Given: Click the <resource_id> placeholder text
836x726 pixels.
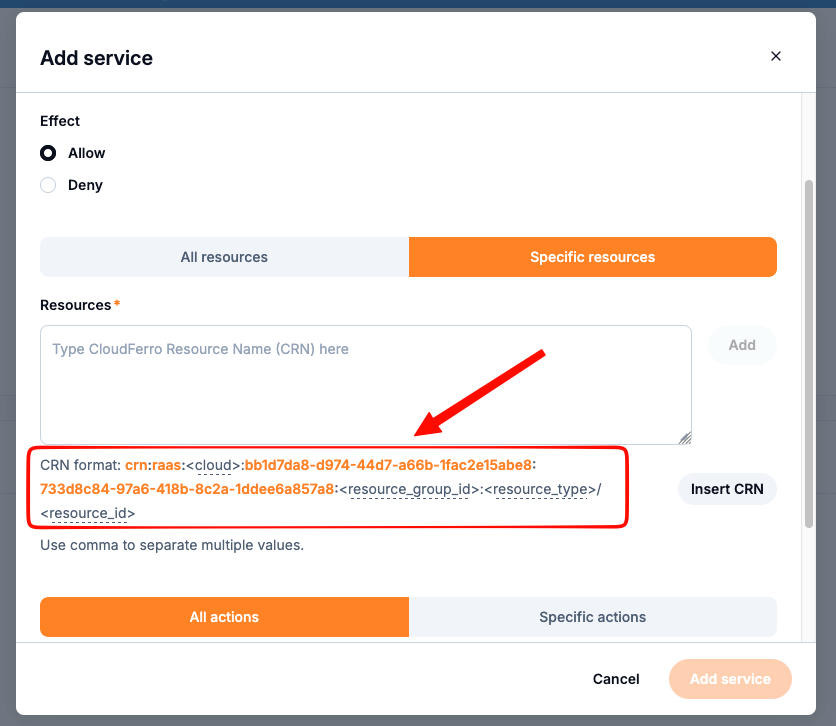Looking at the screenshot, I should (x=88, y=513).
